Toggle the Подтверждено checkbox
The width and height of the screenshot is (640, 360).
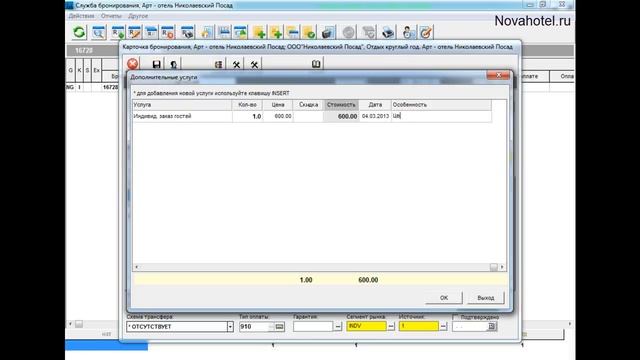click(456, 317)
